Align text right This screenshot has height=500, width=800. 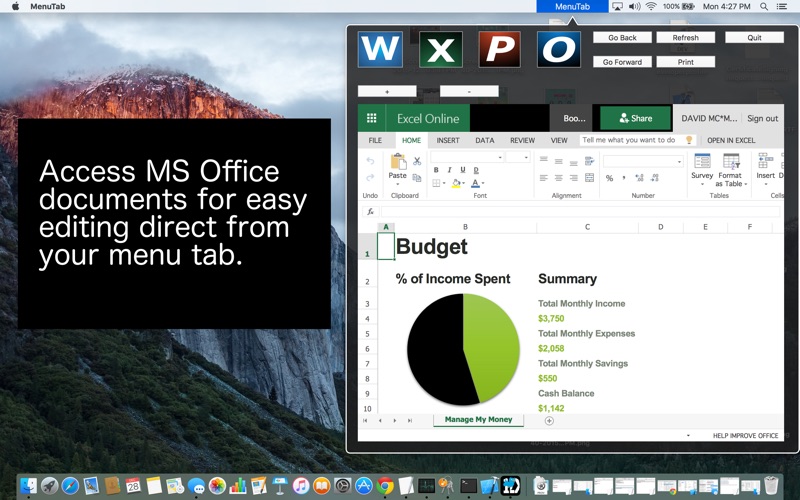coord(574,178)
